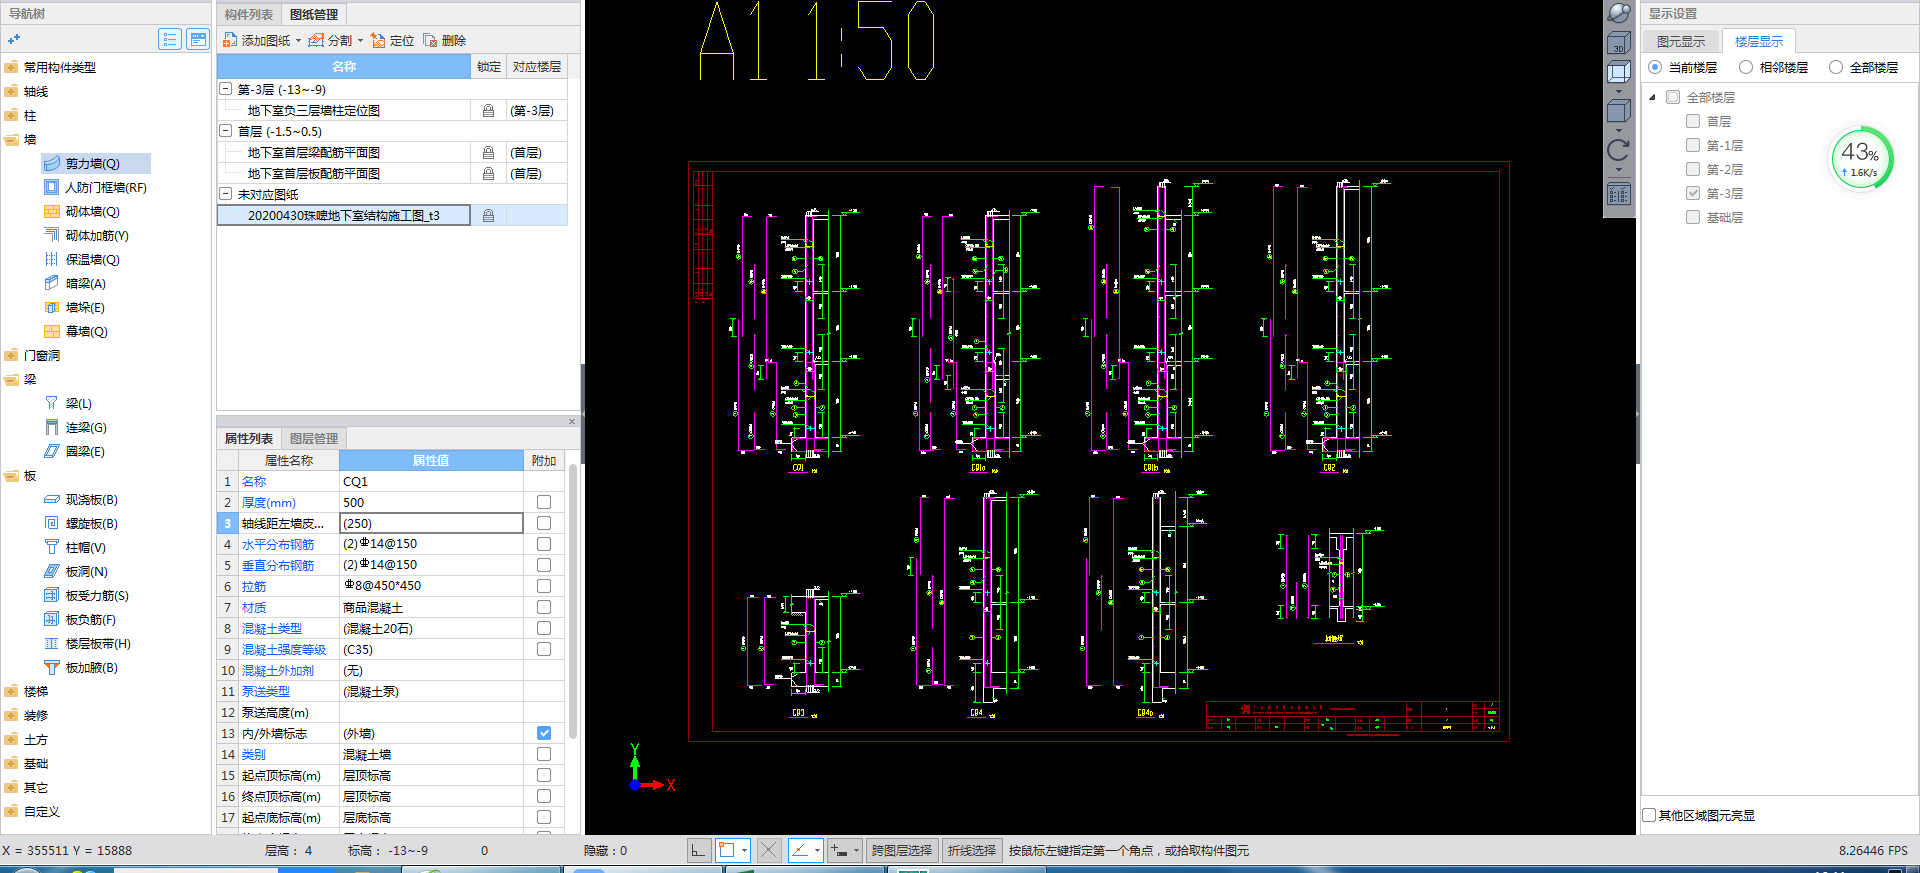Switch to the 图元显示 tab
This screenshot has height=873, width=1920.
pyautogui.click(x=1681, y=41)
